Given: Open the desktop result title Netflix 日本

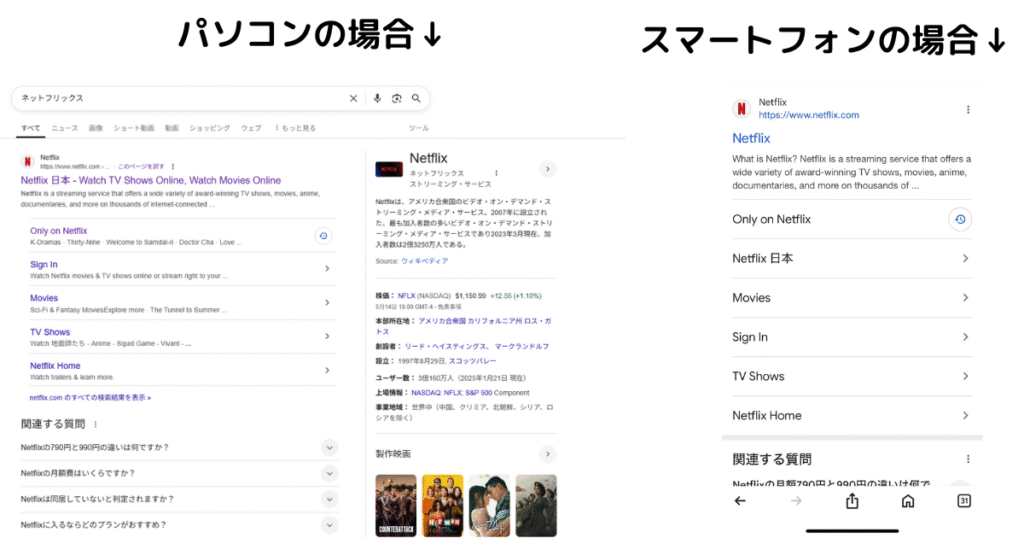Looking at the screenshot, I should point(150,180).
